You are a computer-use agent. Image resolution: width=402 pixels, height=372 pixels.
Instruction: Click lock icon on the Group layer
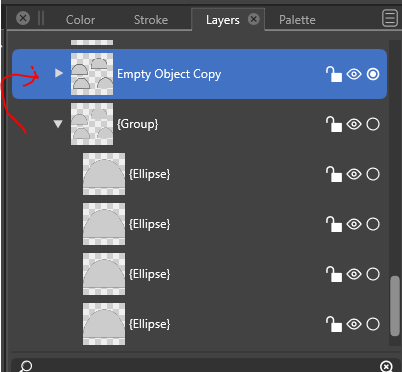(x=334, y=124)
